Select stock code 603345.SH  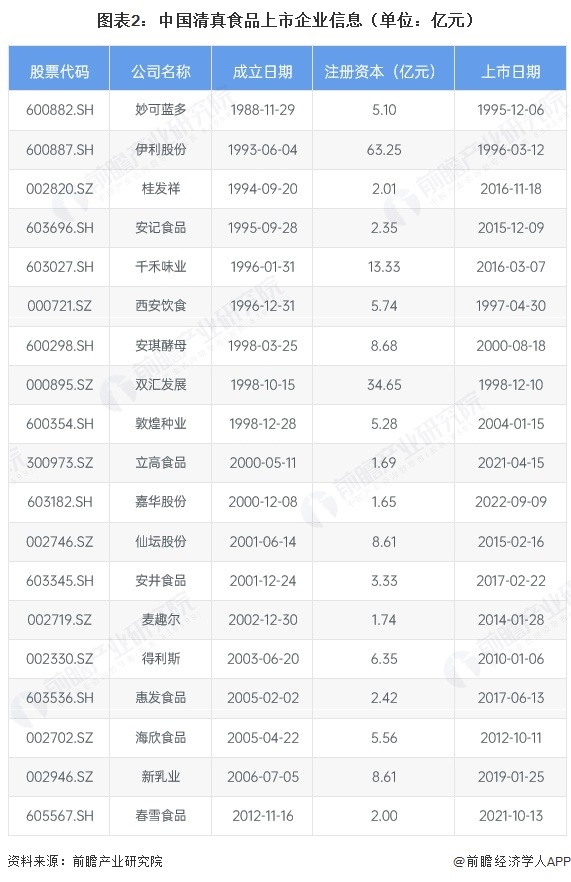click(x=60, y=580)
